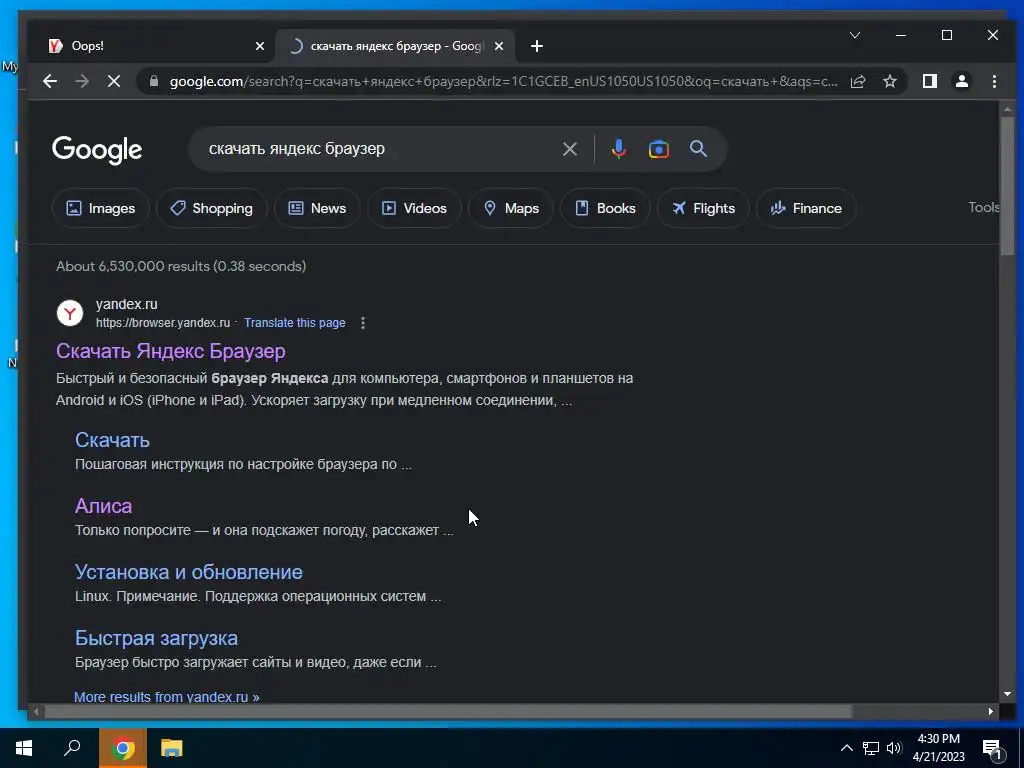
Task: Click More results from yandex.ru
Action: point(167,697)
